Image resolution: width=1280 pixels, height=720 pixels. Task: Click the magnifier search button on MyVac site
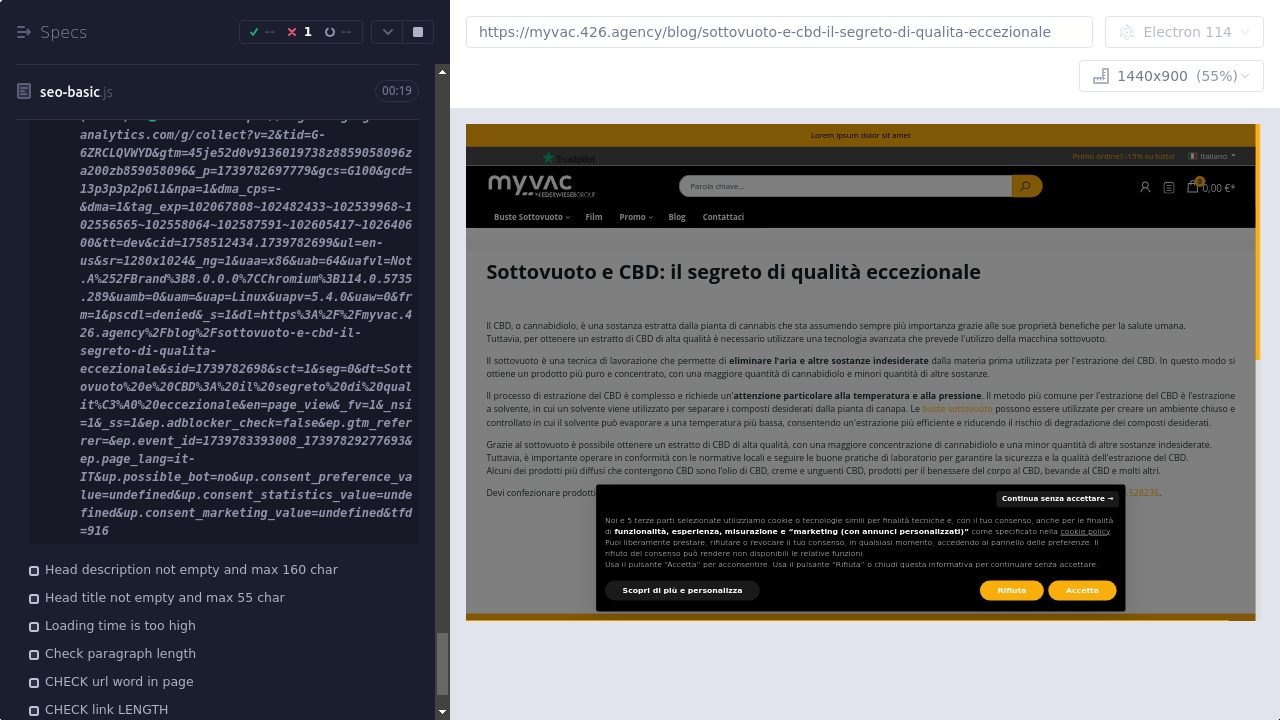1026,186
